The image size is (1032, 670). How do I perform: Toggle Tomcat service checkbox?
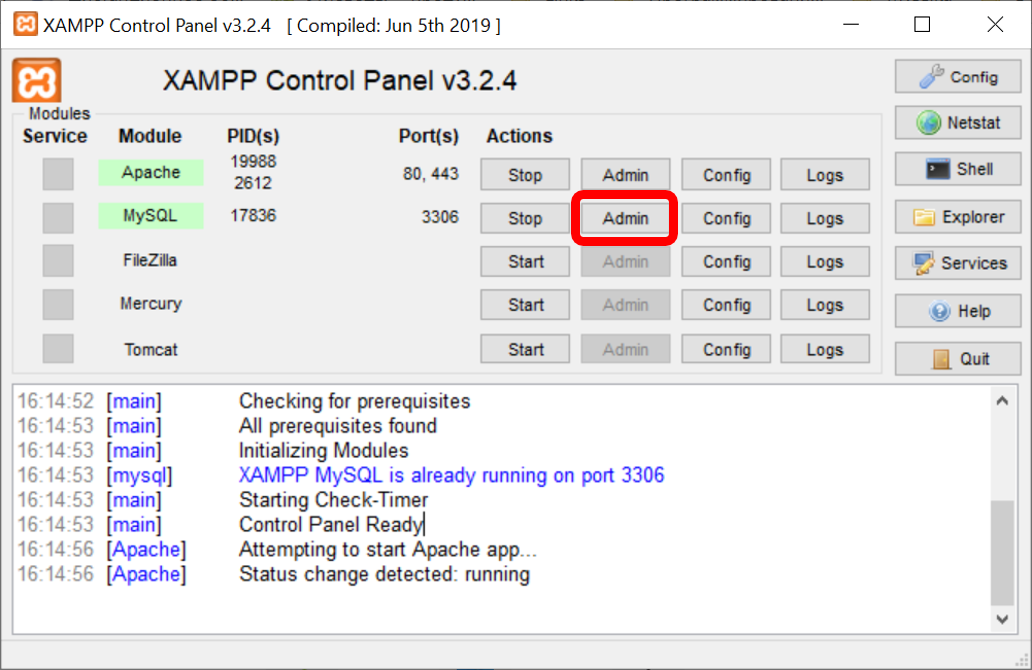[58, 349]
